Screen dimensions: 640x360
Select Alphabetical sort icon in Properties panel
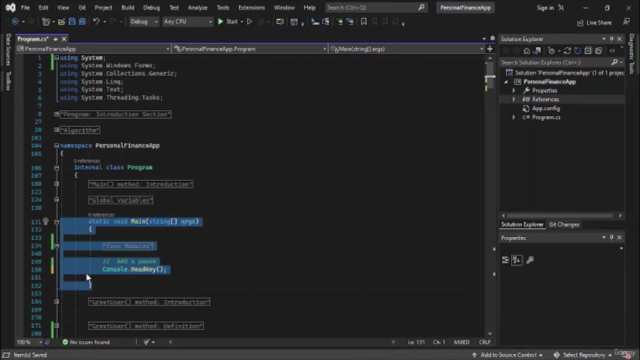click(517, 260)
